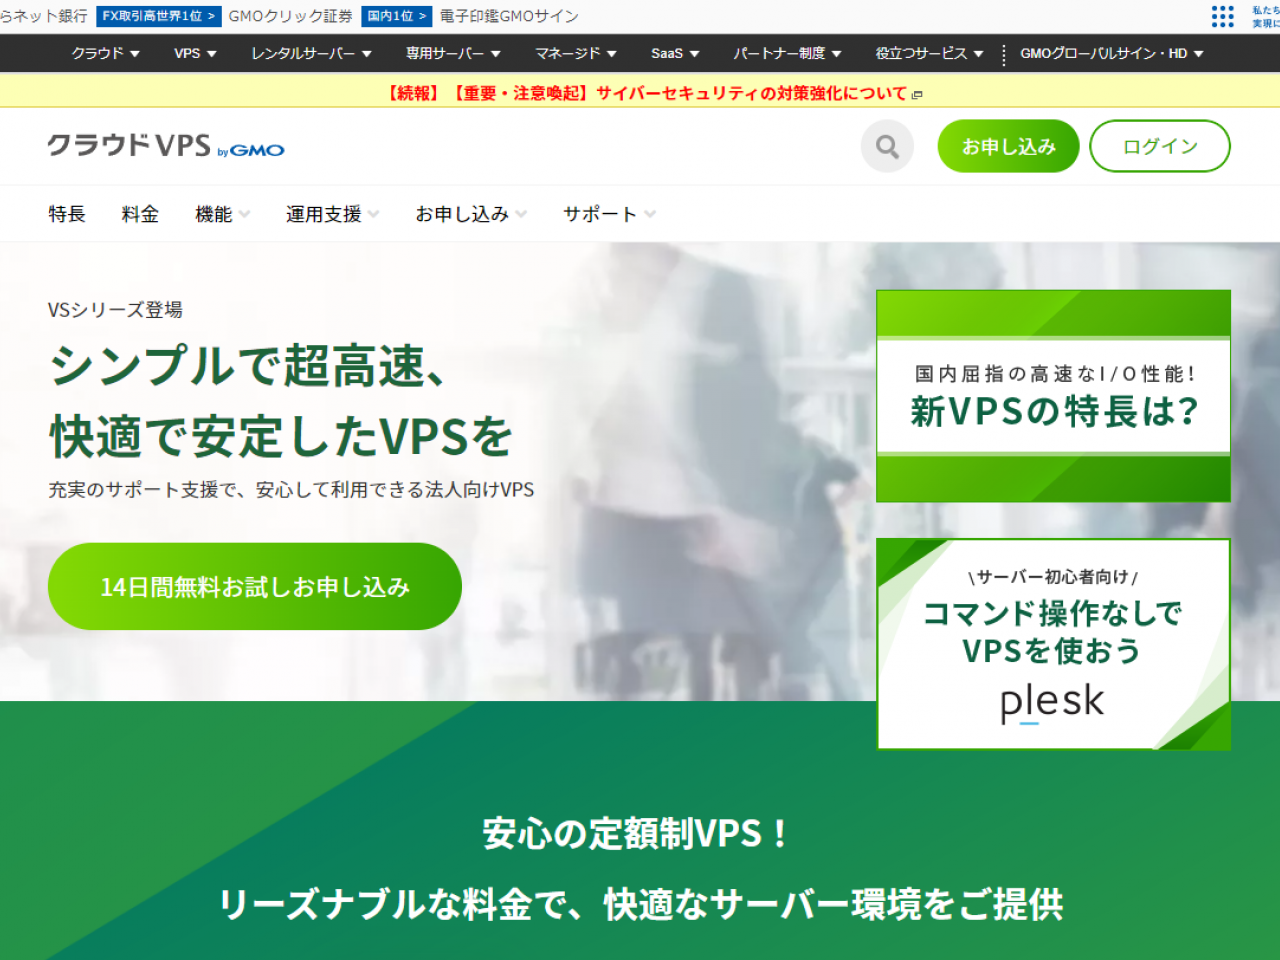Viewport: 1280px width, 960px height.
Task: Open the クラウド dropdown menu
Action: point(105,54)
